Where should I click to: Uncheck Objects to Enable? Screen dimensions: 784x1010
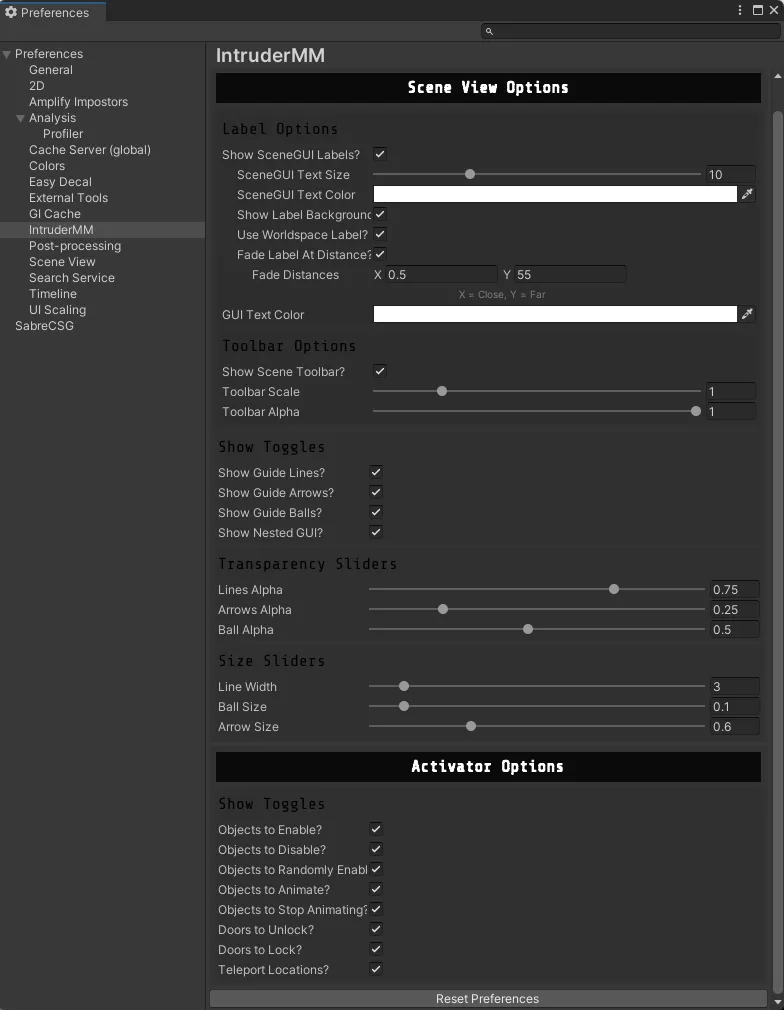coord(376,829)
